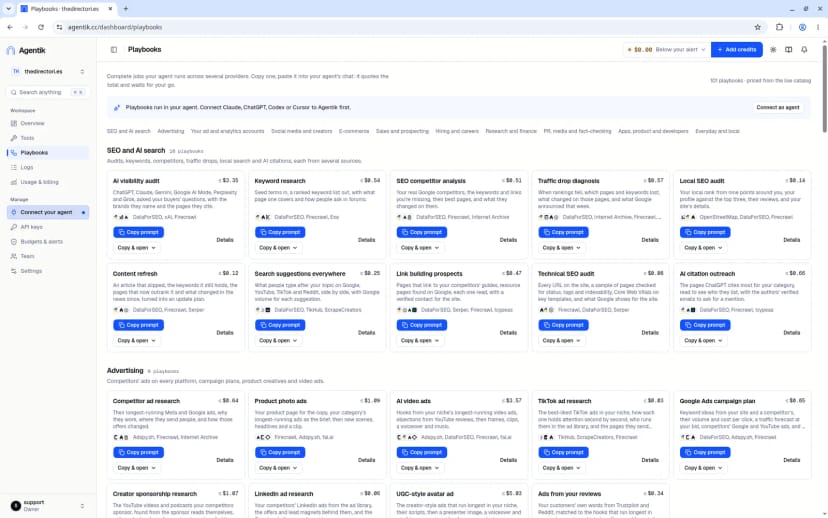
Task: Toggle the theme sun icon
Action: pos(773,50)
